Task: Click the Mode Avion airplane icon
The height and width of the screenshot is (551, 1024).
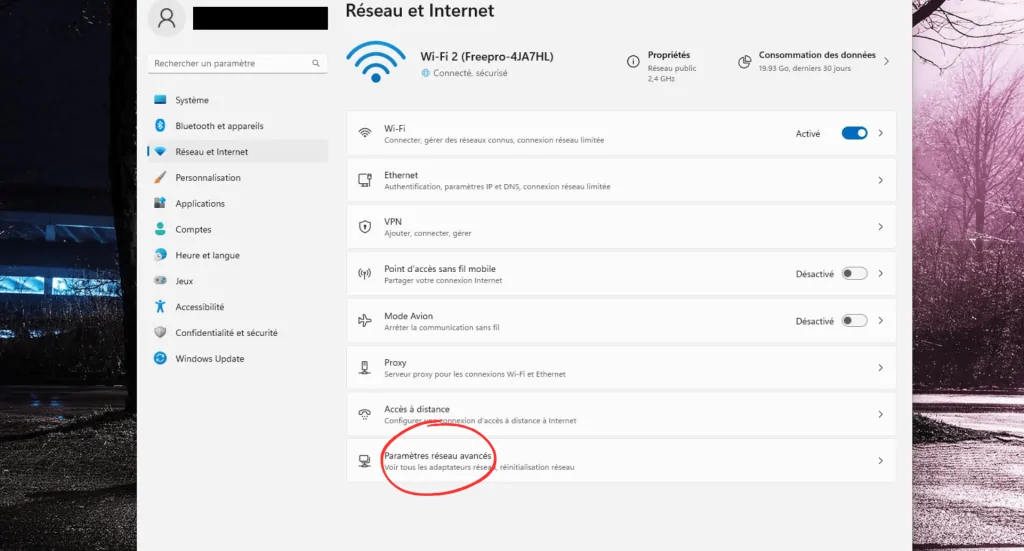Action: pos(365,321)
